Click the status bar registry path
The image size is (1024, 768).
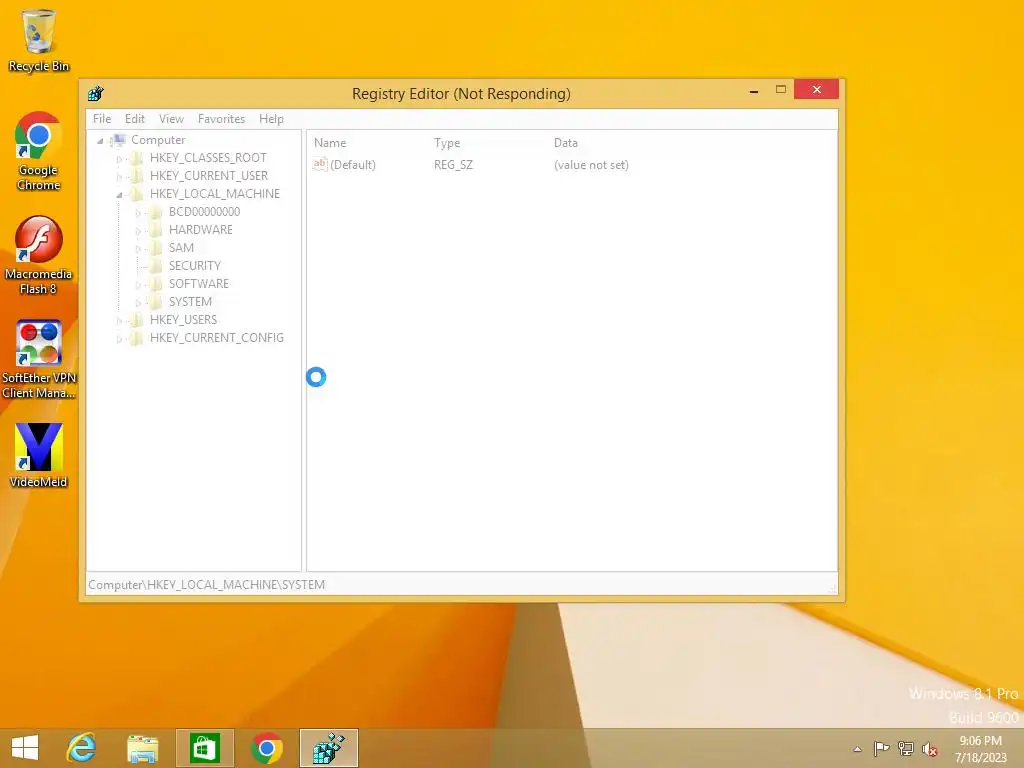tap(206, 584)
